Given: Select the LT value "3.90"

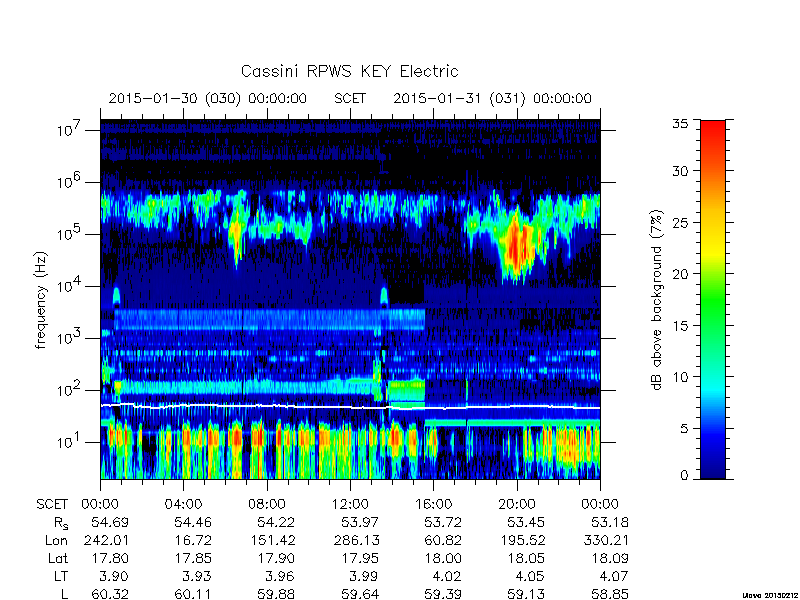Looking at the screenshot, I should tap(114, 576).
